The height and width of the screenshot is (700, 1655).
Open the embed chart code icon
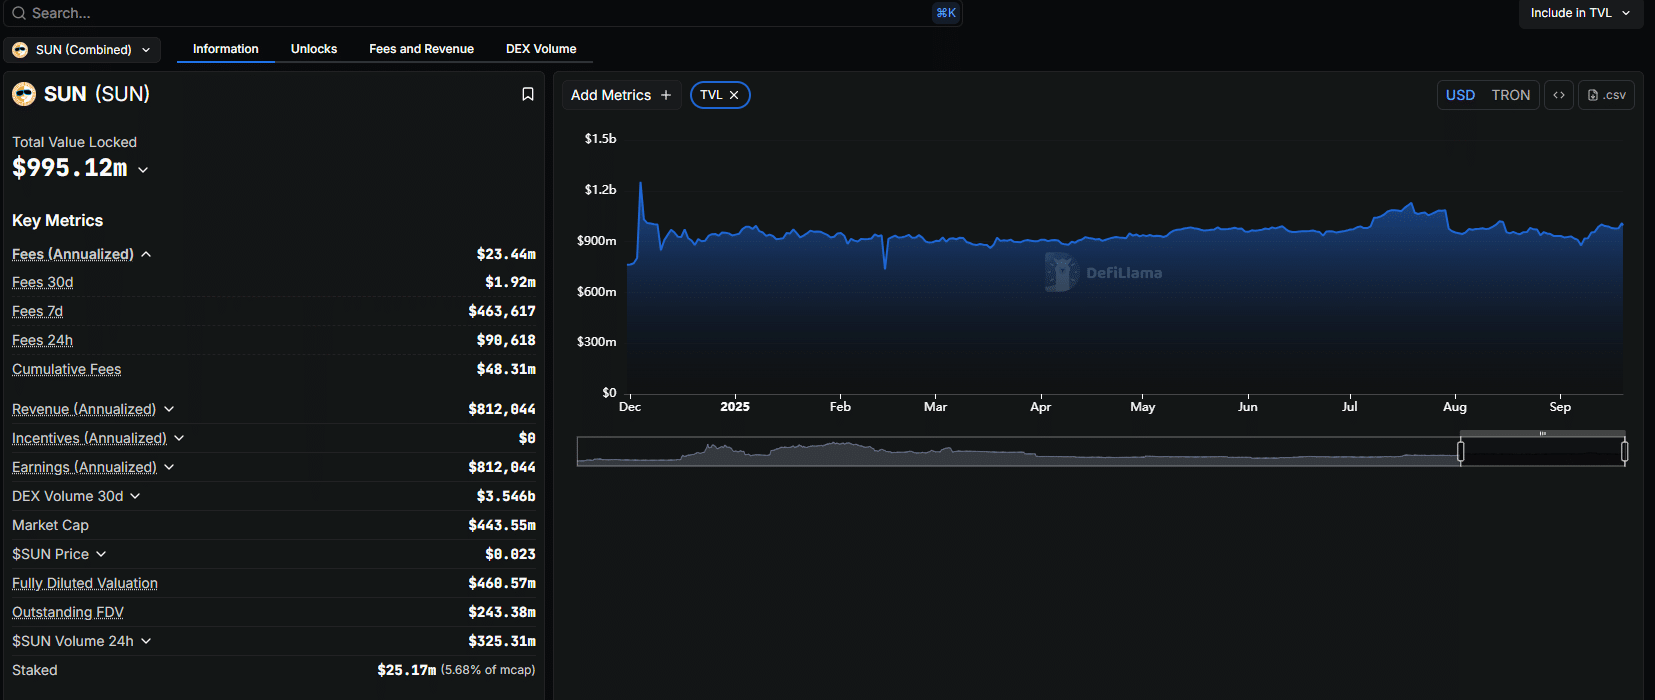(x=1559, y=95)
